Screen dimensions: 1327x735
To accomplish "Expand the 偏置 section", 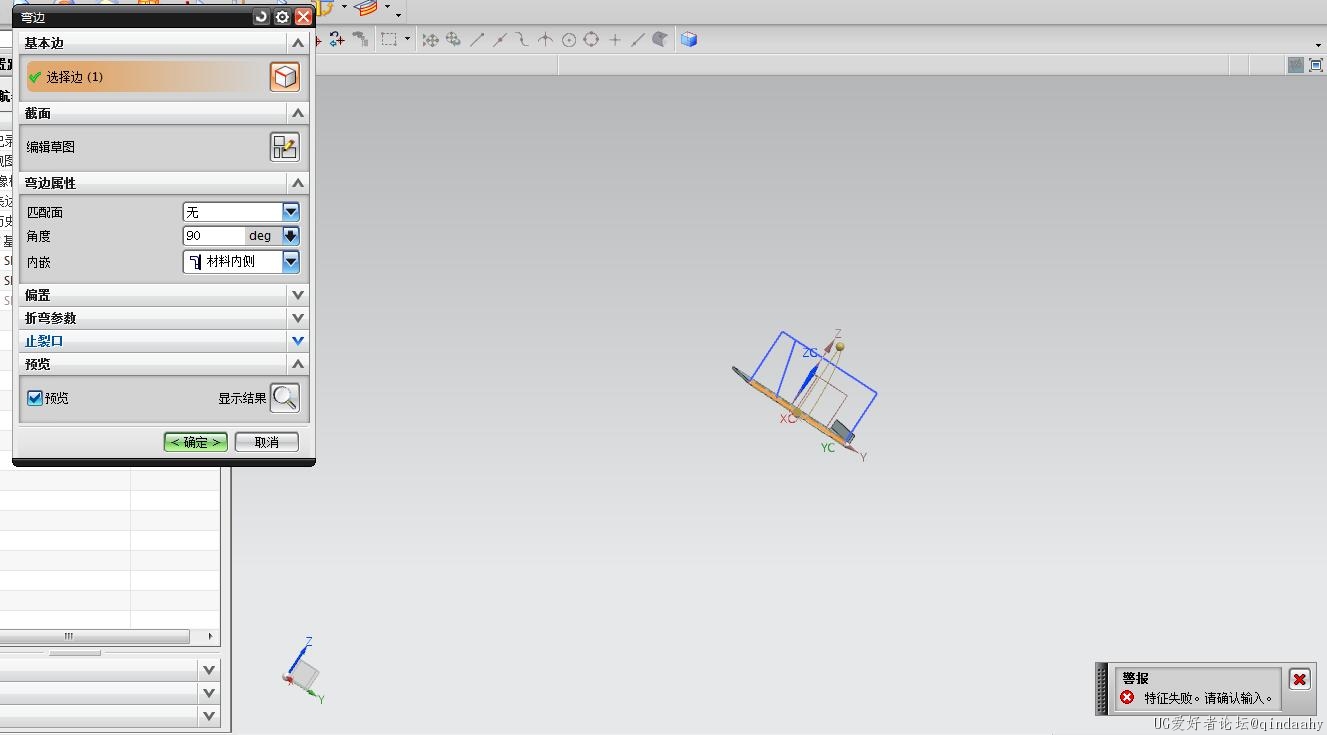I will click(297, 295).
